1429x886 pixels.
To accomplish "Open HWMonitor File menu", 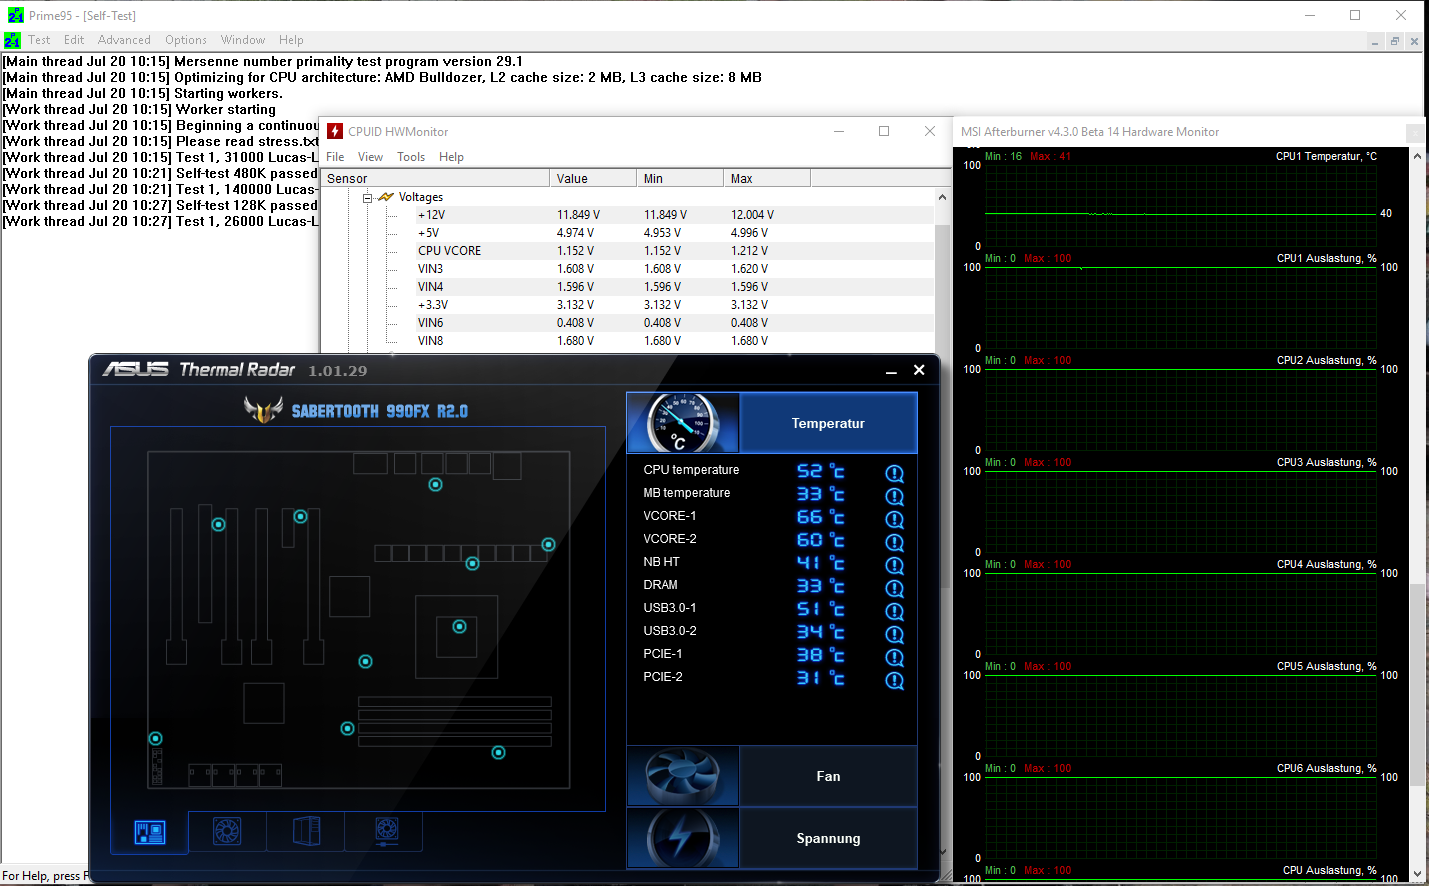I will 335,157.
